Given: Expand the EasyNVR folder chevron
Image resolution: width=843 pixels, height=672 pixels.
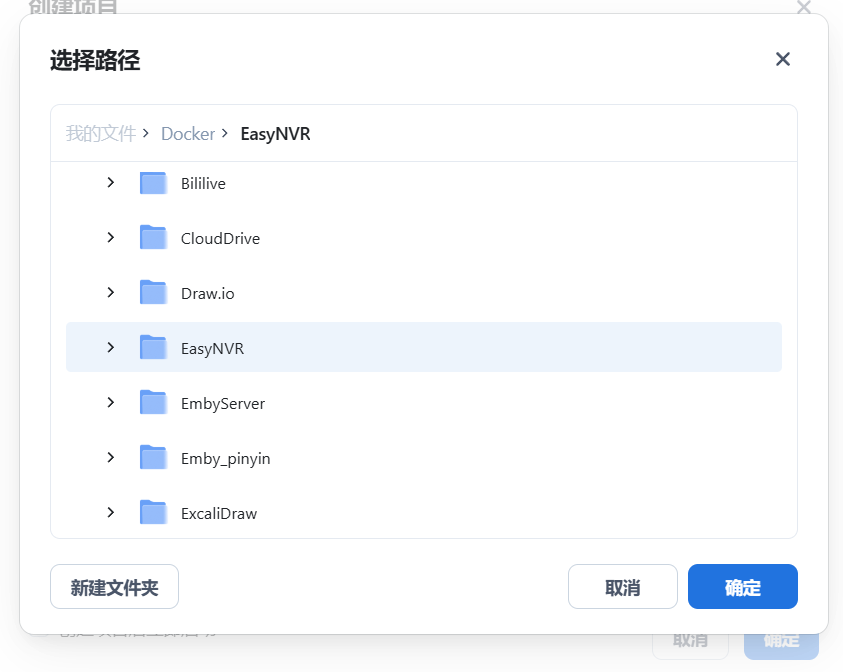Looking at the screenshot, I should click(110, 348).
